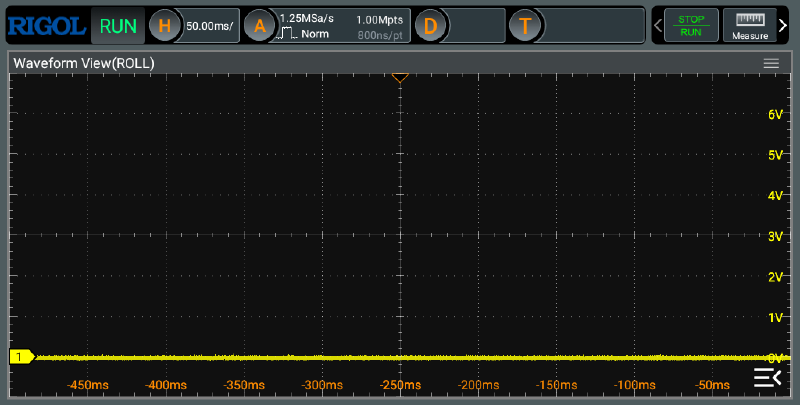Select the 50.00ms/ horizontal timebase value
The height and width of the screenshot is (405, 800).
(x=209, y=26)
